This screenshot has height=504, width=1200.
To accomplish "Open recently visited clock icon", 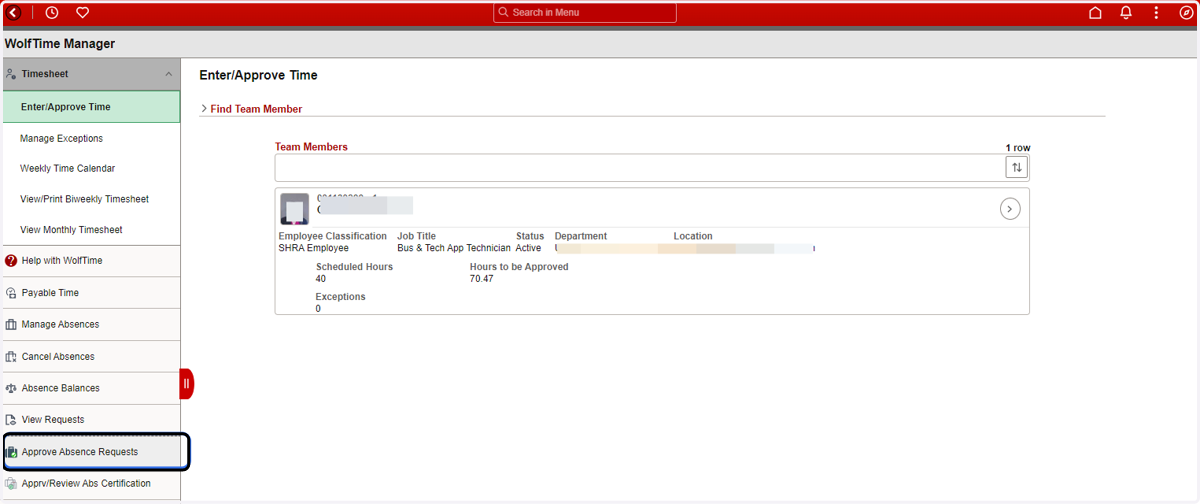I will tap(52, 13).
